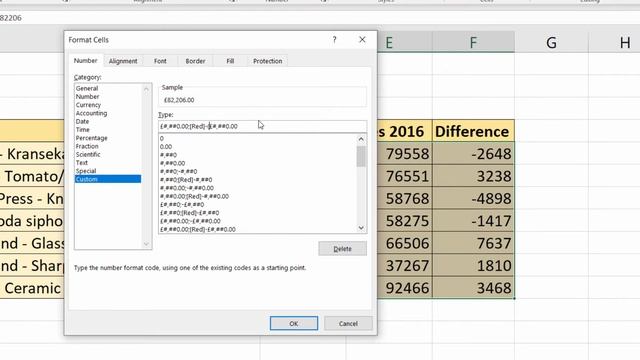The image size is (640, 360).
Task: Cancel the Format Cells dialog
Action: click(348, 323)
